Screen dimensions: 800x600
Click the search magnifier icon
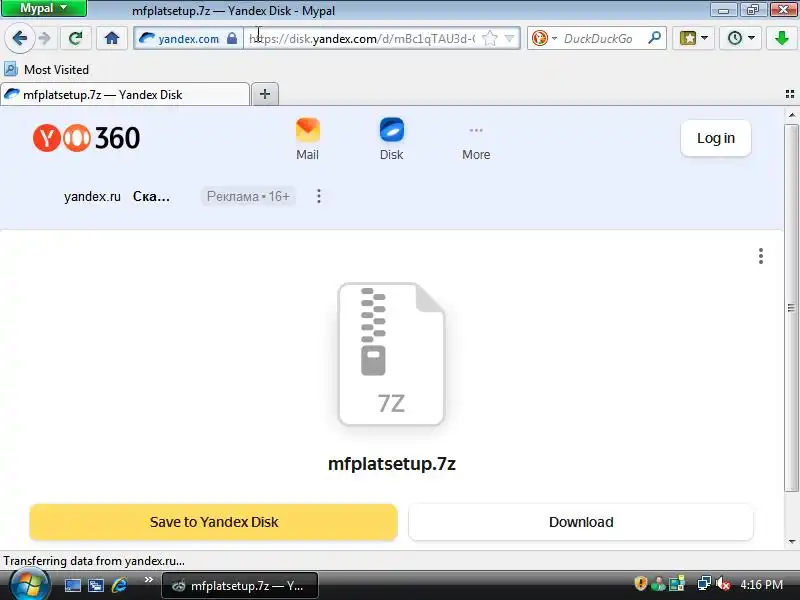[x=655, y=38]
